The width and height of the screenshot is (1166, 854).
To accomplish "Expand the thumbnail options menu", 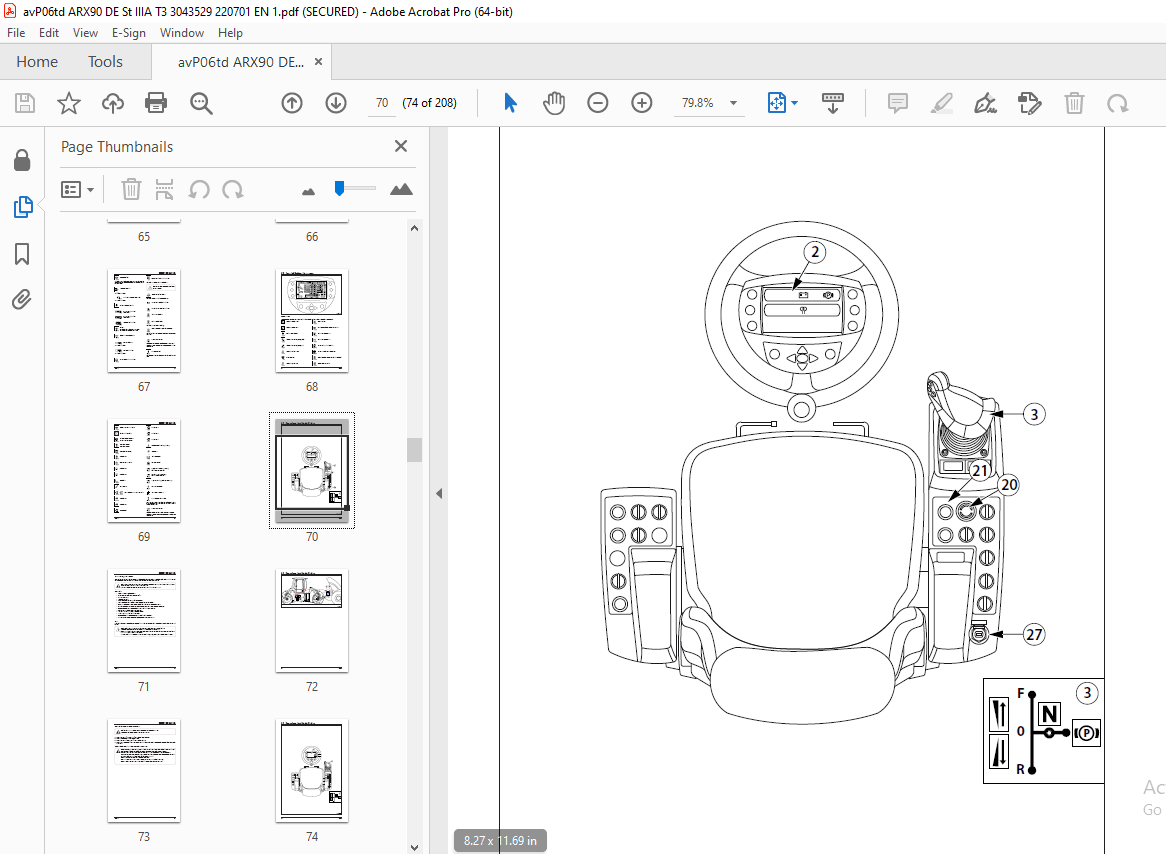I will [x=78, y=190].
